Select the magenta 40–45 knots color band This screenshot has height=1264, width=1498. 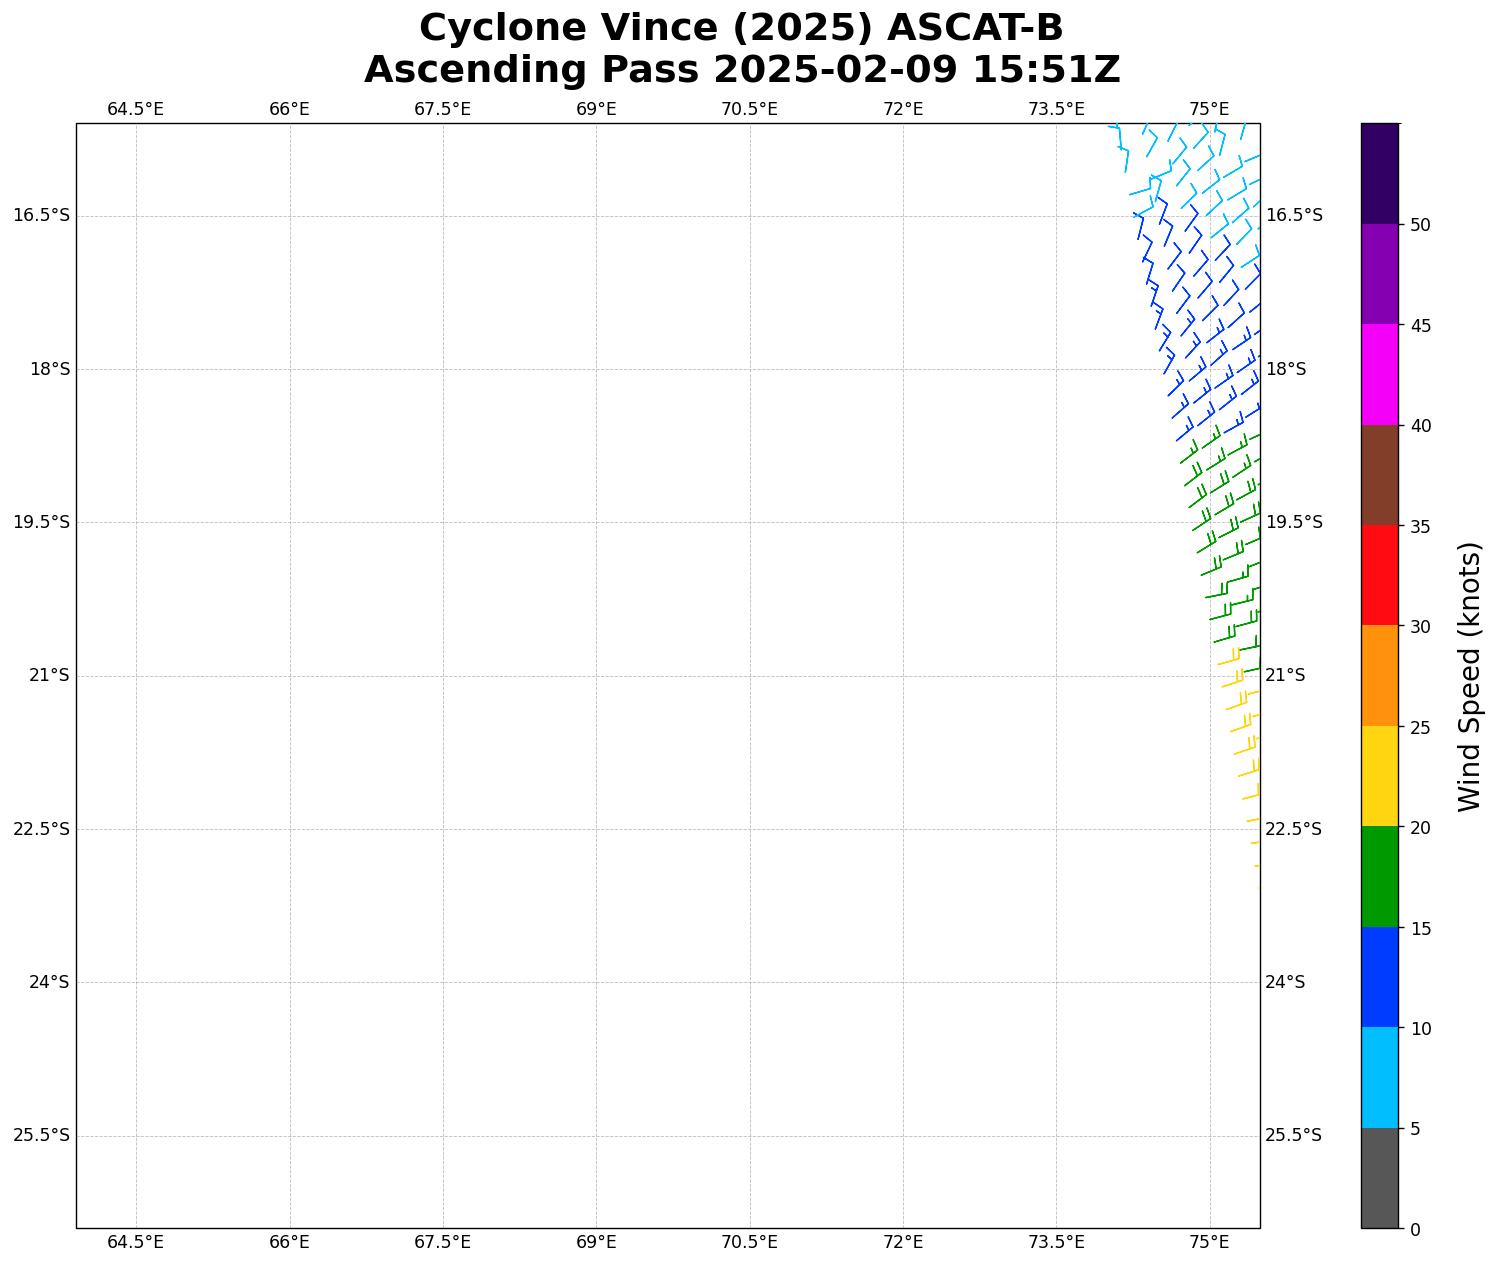point(1379,374)
